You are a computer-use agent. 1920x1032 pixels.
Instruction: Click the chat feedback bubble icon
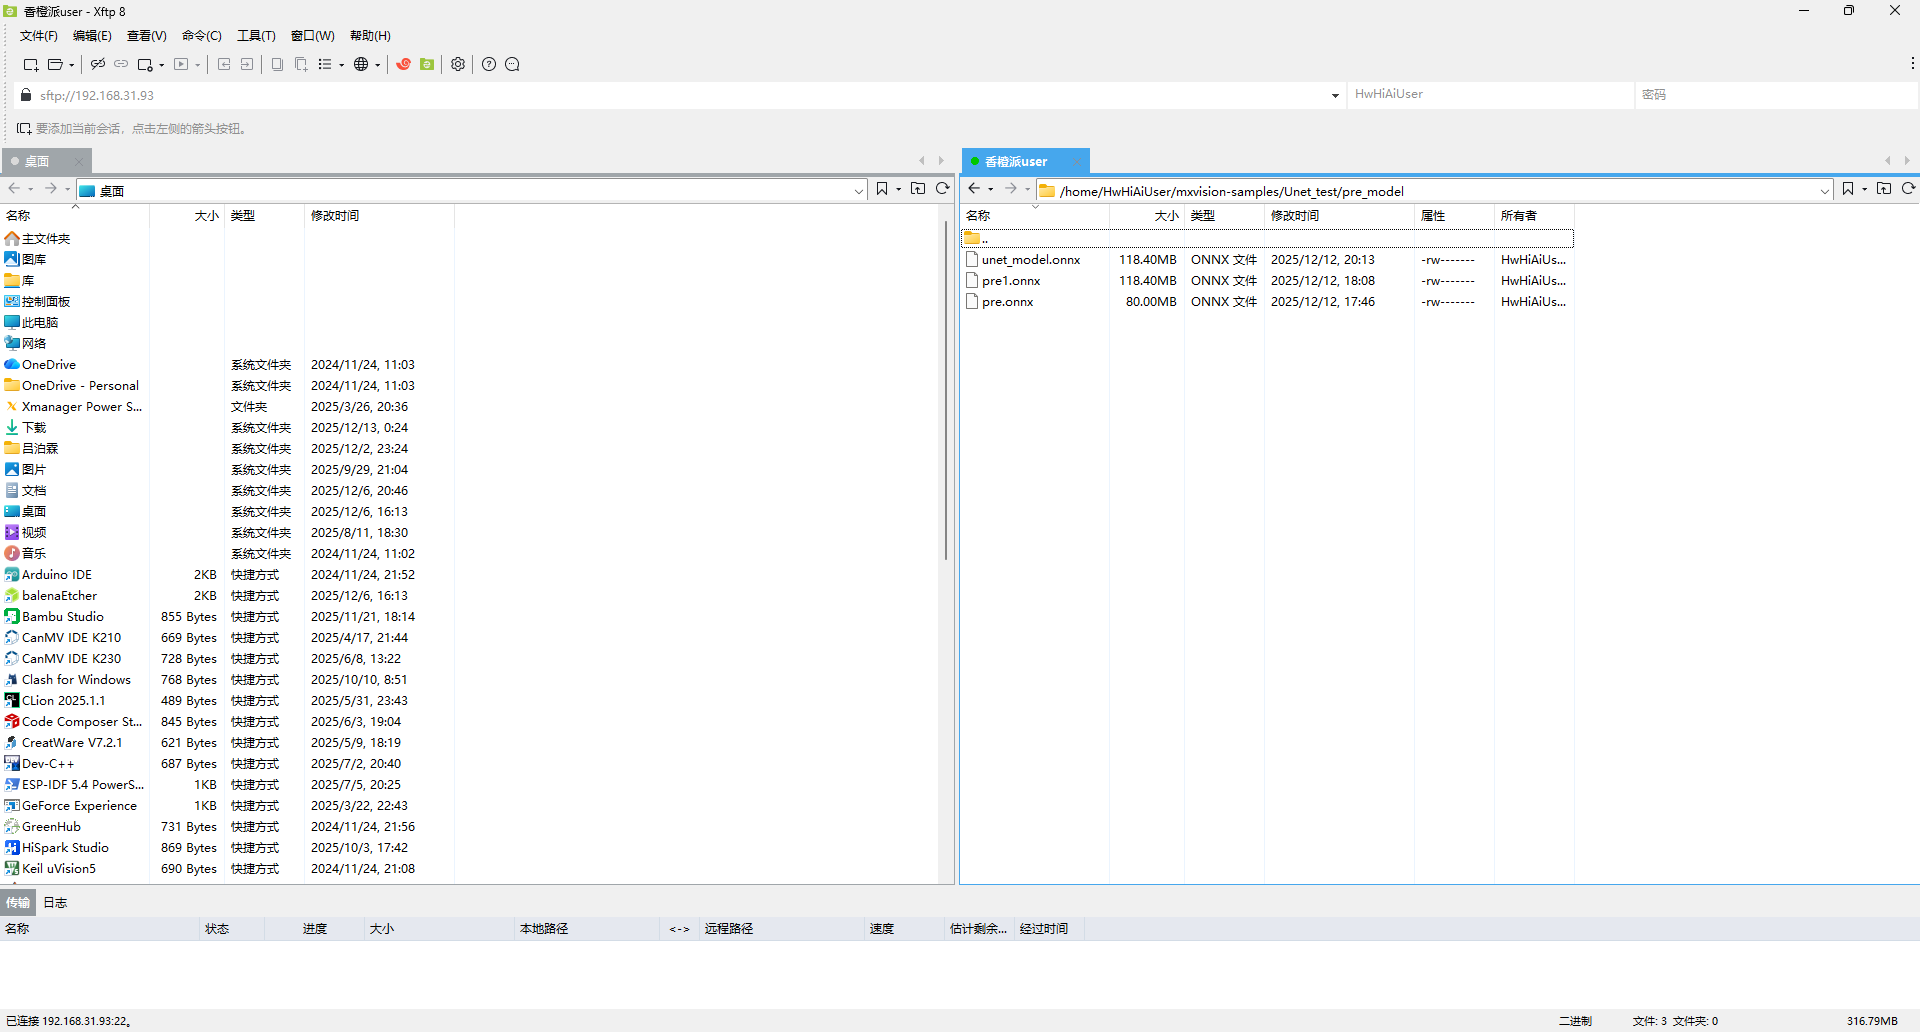(513, 64)
